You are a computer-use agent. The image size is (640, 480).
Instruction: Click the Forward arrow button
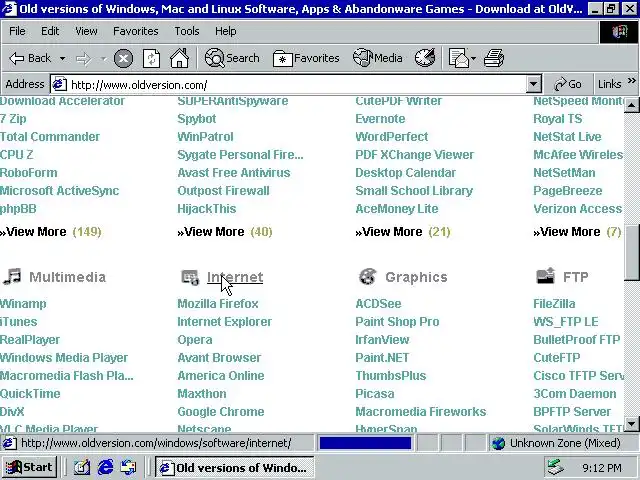click(83, 59)
